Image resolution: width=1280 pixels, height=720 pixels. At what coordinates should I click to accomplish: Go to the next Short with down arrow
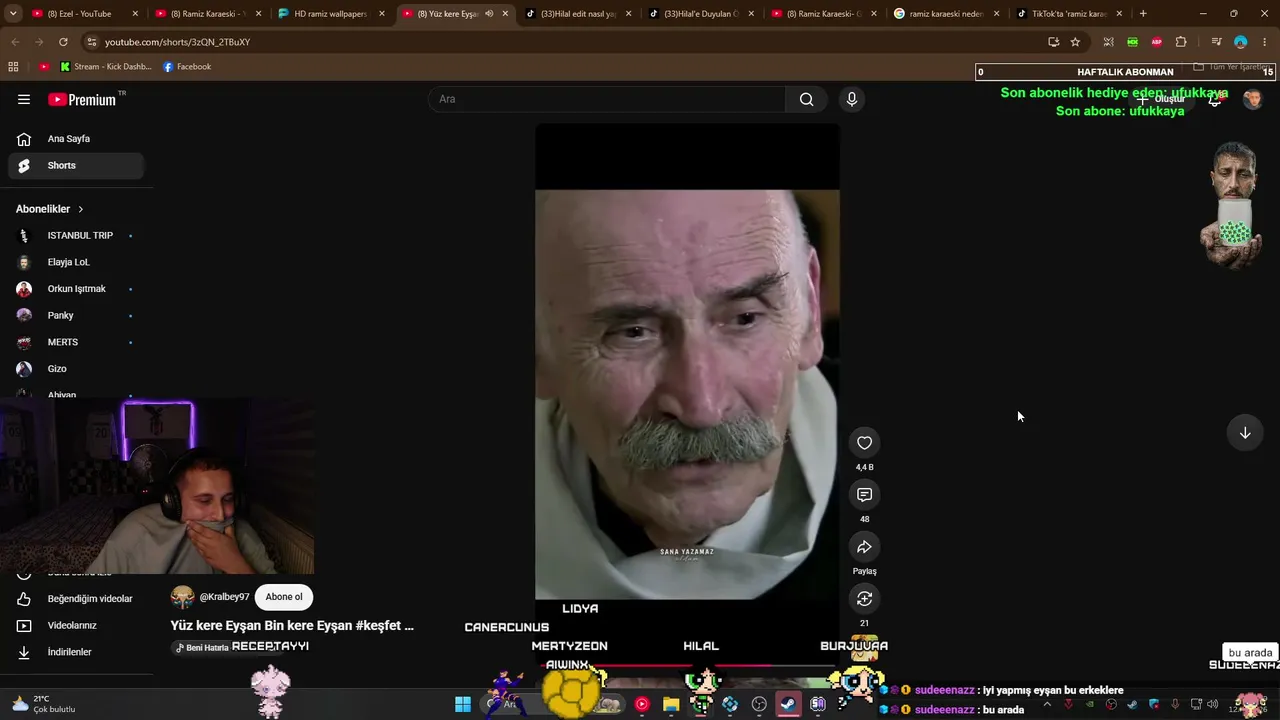click(x=1245, y=433)
